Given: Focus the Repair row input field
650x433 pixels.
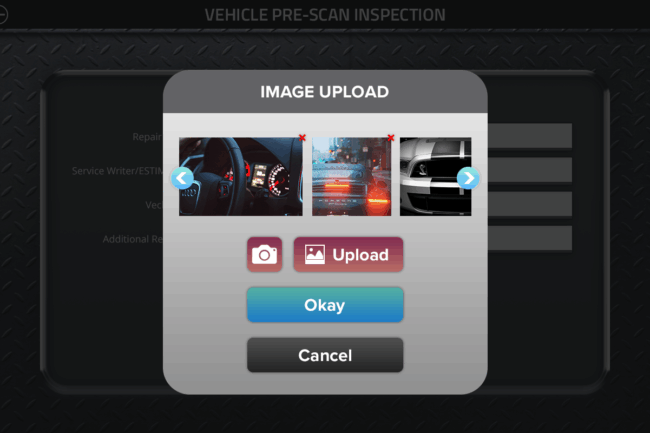Looking at the screenshot, I should 530,135.
